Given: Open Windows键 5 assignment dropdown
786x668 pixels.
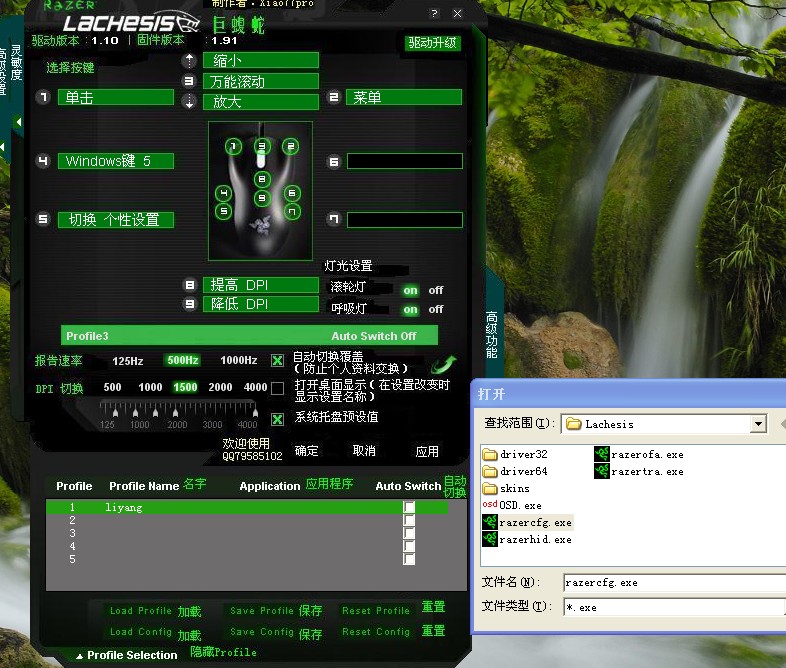Looking at the screenshot, I should point(116,161).
